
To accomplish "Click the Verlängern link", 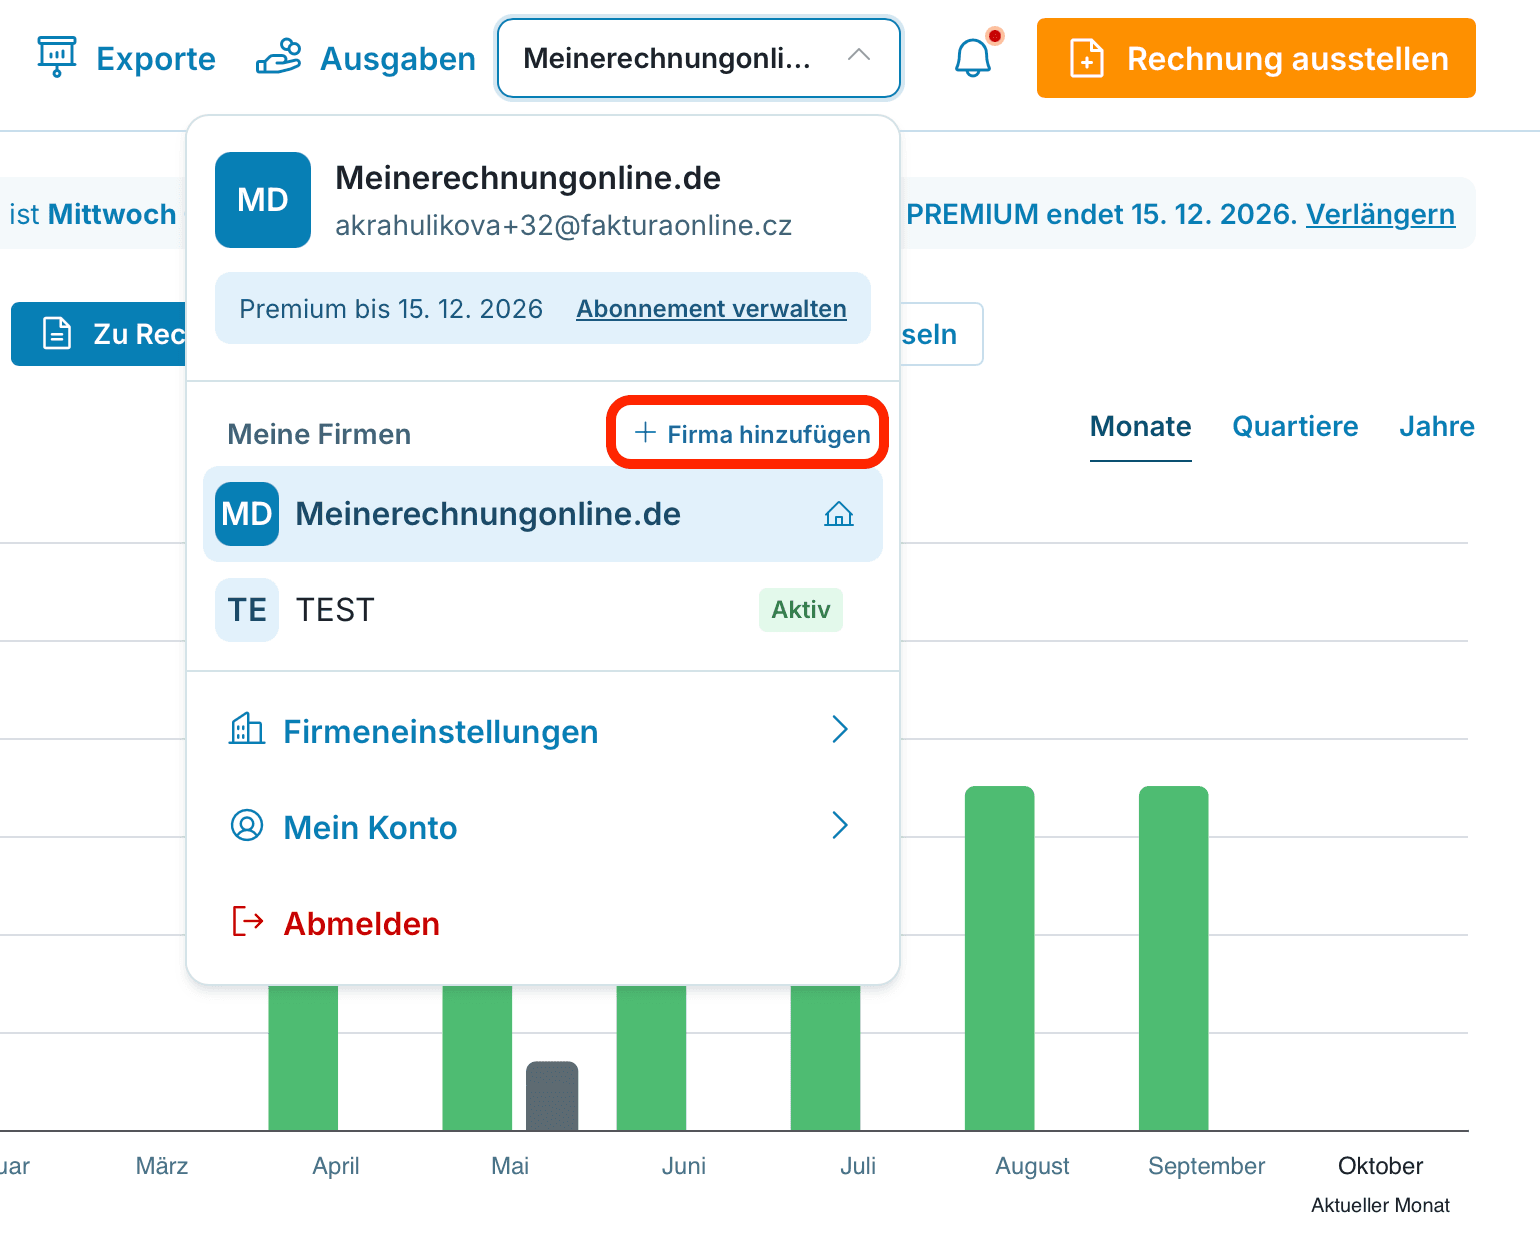I will pyautogui.click(x=1380, y=214).
